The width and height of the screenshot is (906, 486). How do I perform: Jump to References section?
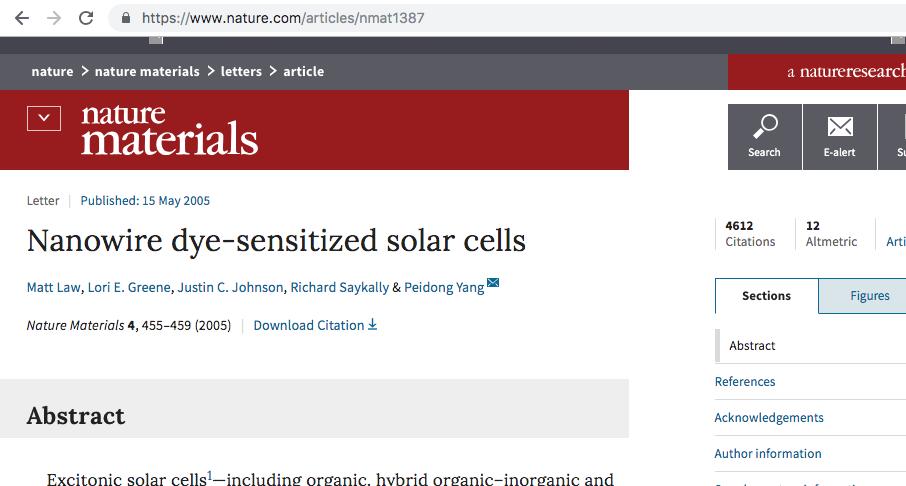coord(745,381)
